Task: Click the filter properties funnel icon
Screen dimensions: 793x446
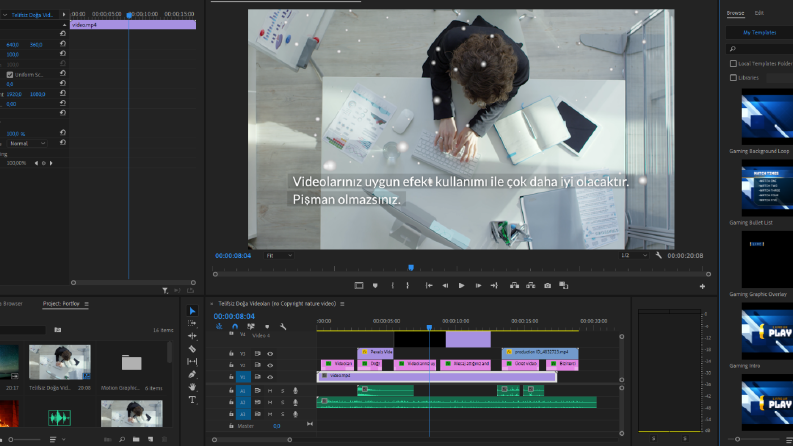Action: pos(165,291)
